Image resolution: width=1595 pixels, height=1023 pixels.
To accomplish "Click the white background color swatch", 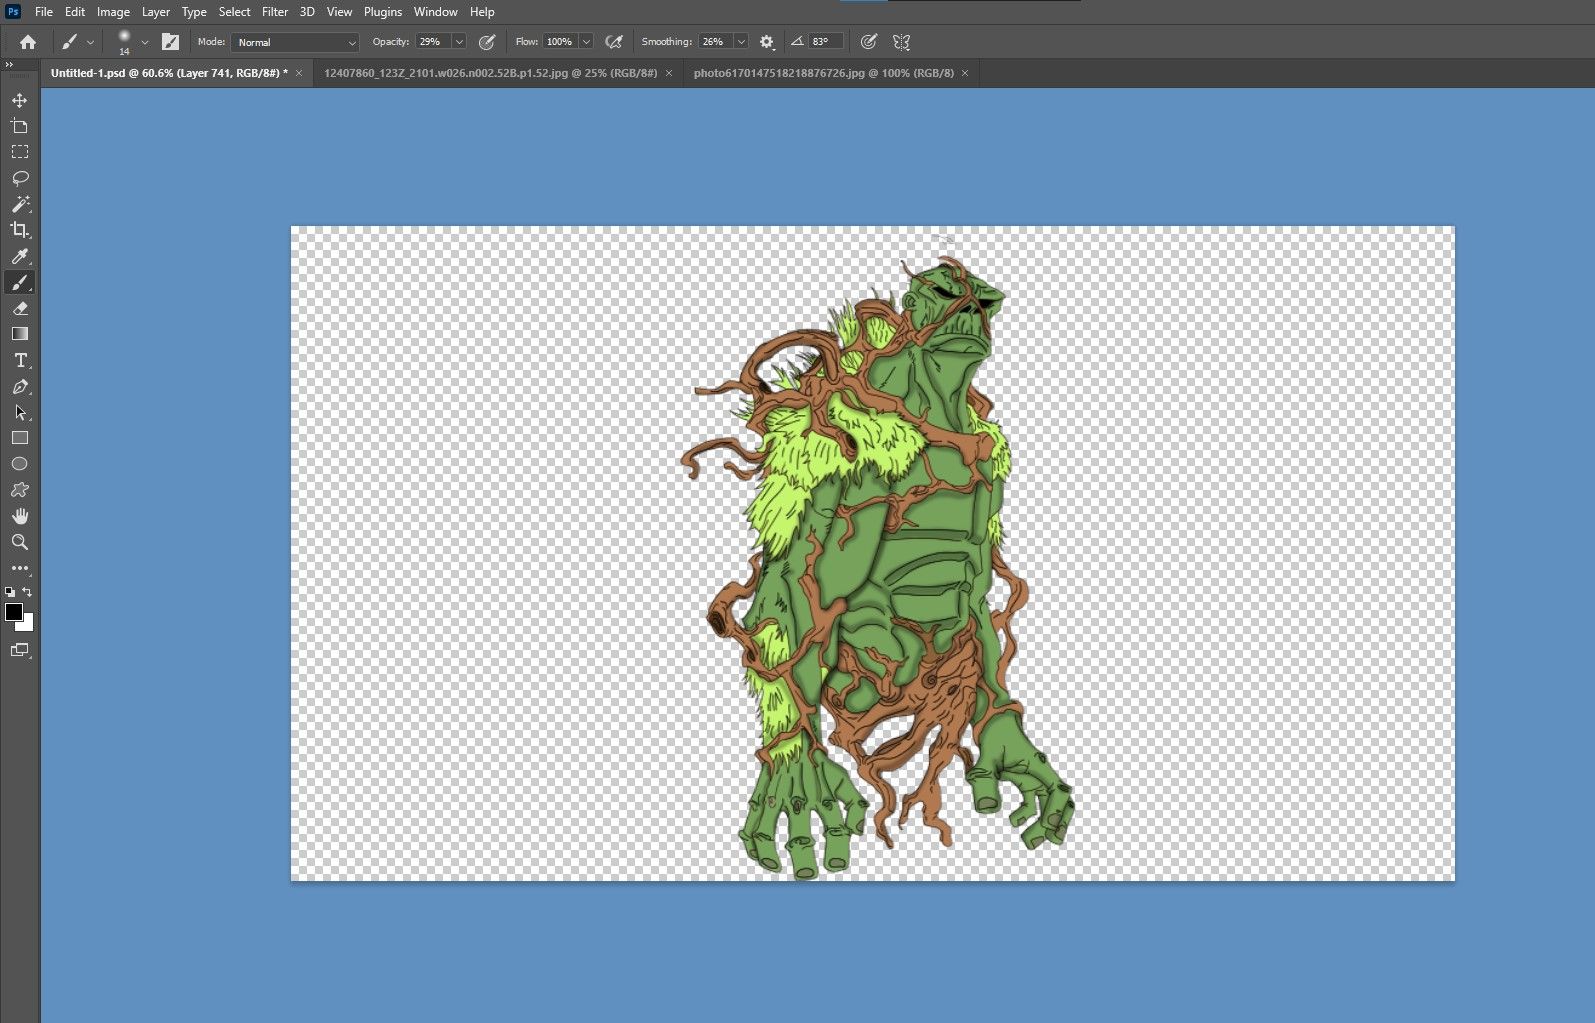I will pyautogui.click(x=27, y=625).
